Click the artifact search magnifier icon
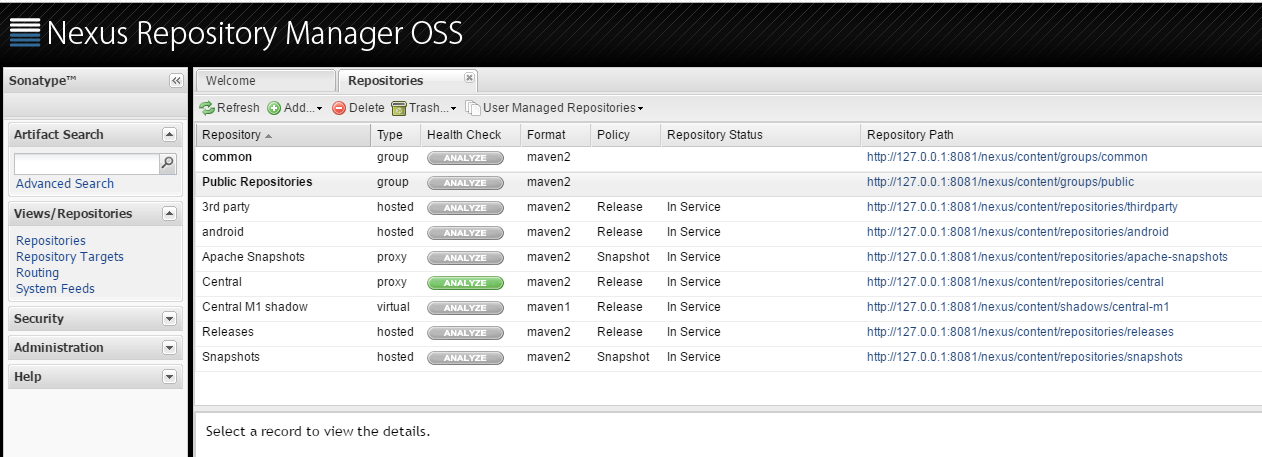The image size is (1262, 457). [167, 163]
